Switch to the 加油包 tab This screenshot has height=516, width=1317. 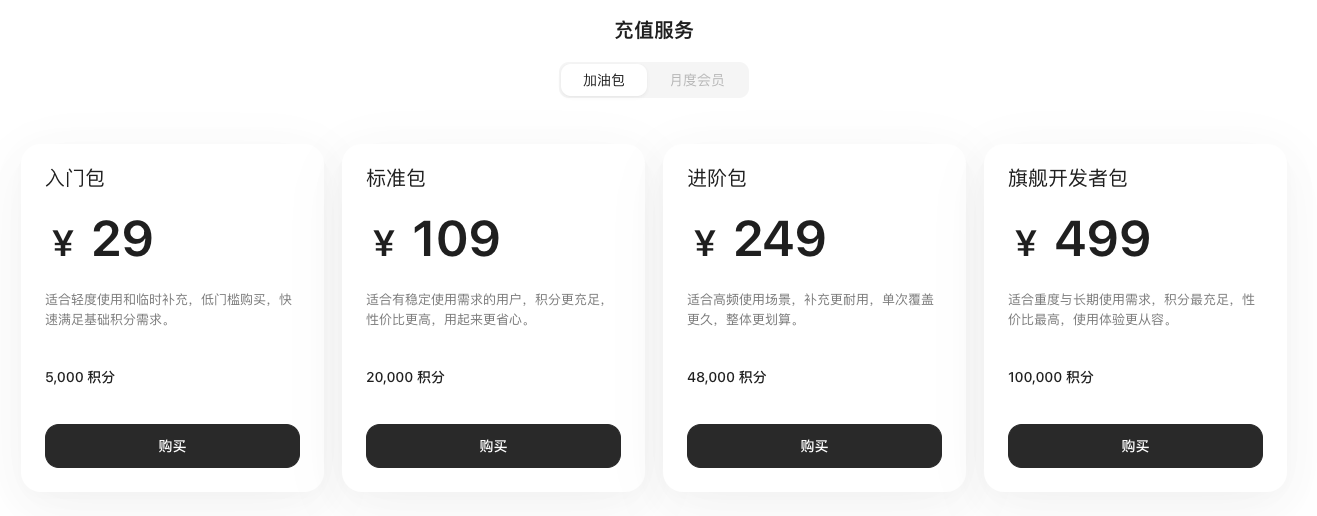click(x=604, y=80)
